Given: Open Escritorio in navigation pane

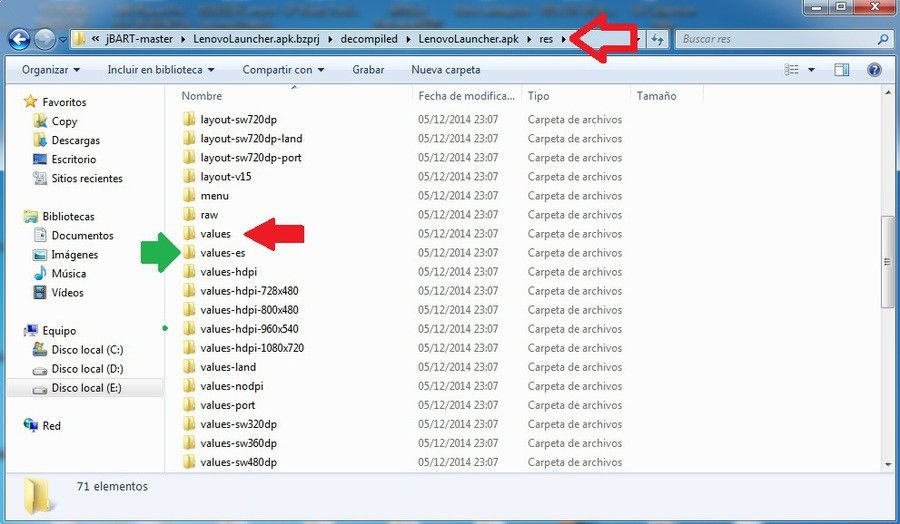Looking at the screenshot, I should tap(73, 159).
